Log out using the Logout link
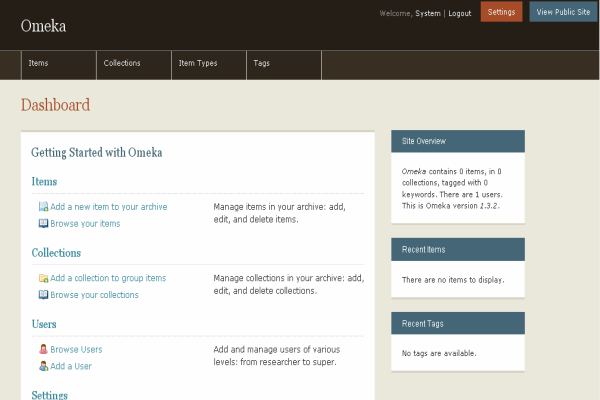The height and width of the screenshot is (400, 600). (459, 14)
